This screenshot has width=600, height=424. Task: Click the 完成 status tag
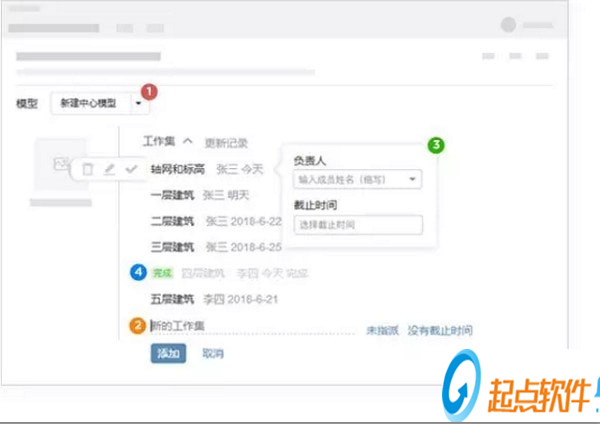pyautogui.click(x=162, y=273)
